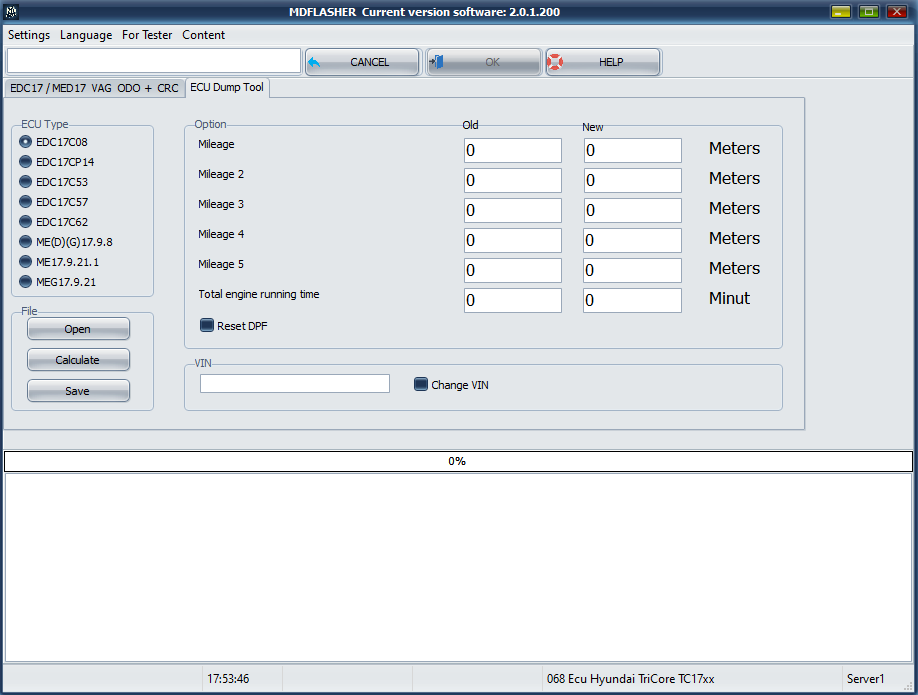Enable the Reset DPF checkbox

point(208,325)
